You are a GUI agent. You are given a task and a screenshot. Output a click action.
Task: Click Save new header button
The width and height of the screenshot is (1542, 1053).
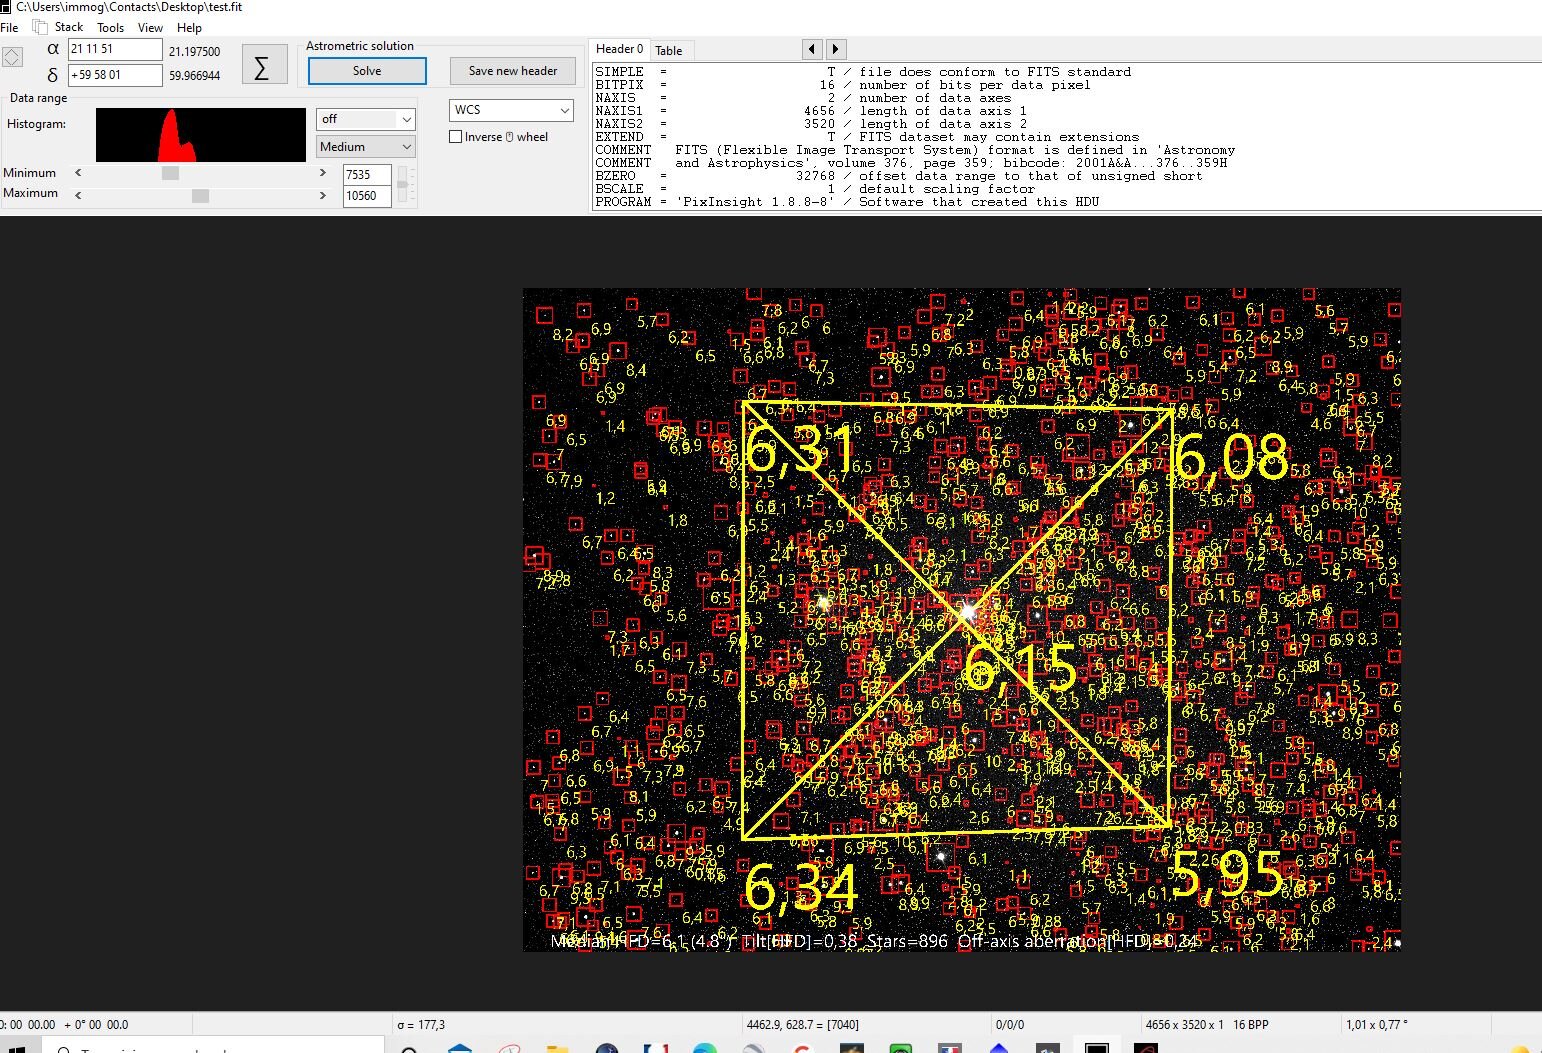click(513, 71)
